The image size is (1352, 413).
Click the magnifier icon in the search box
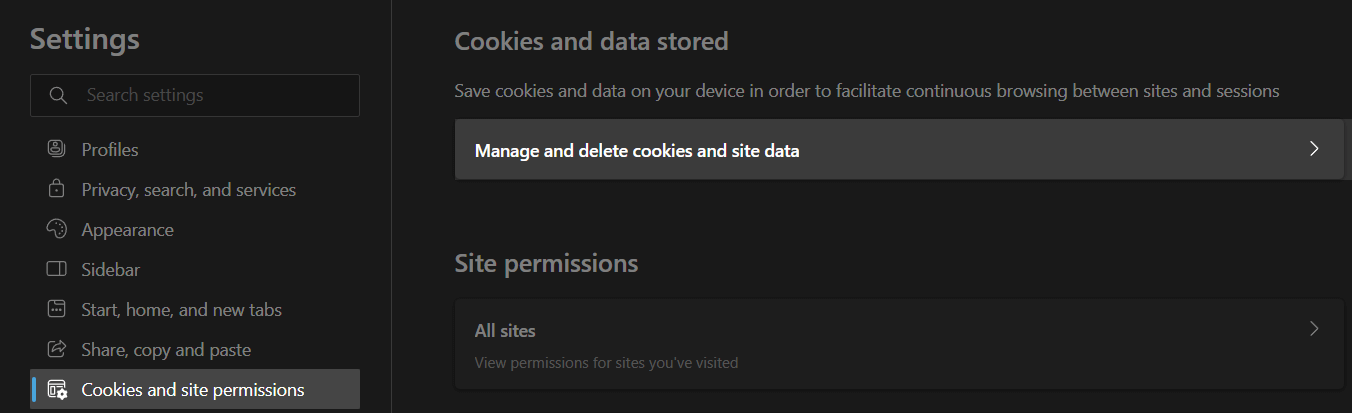[x=58, y=96]
